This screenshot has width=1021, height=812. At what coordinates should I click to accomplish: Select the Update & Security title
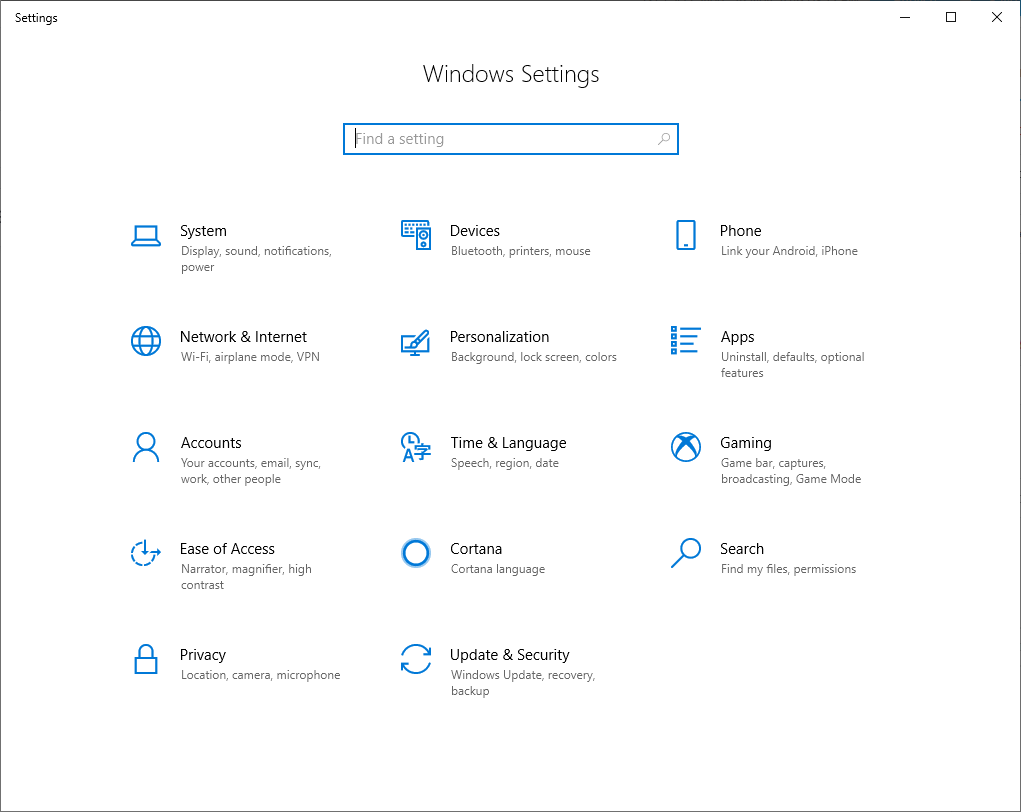(509, 655)
